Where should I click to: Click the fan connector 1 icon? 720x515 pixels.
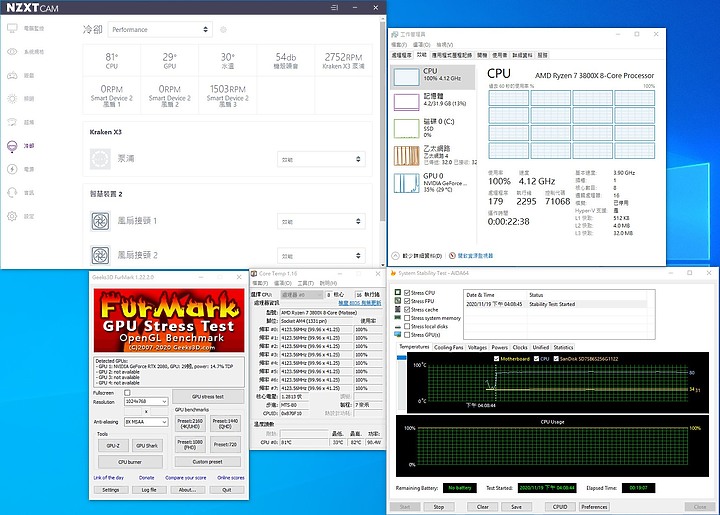100,221
